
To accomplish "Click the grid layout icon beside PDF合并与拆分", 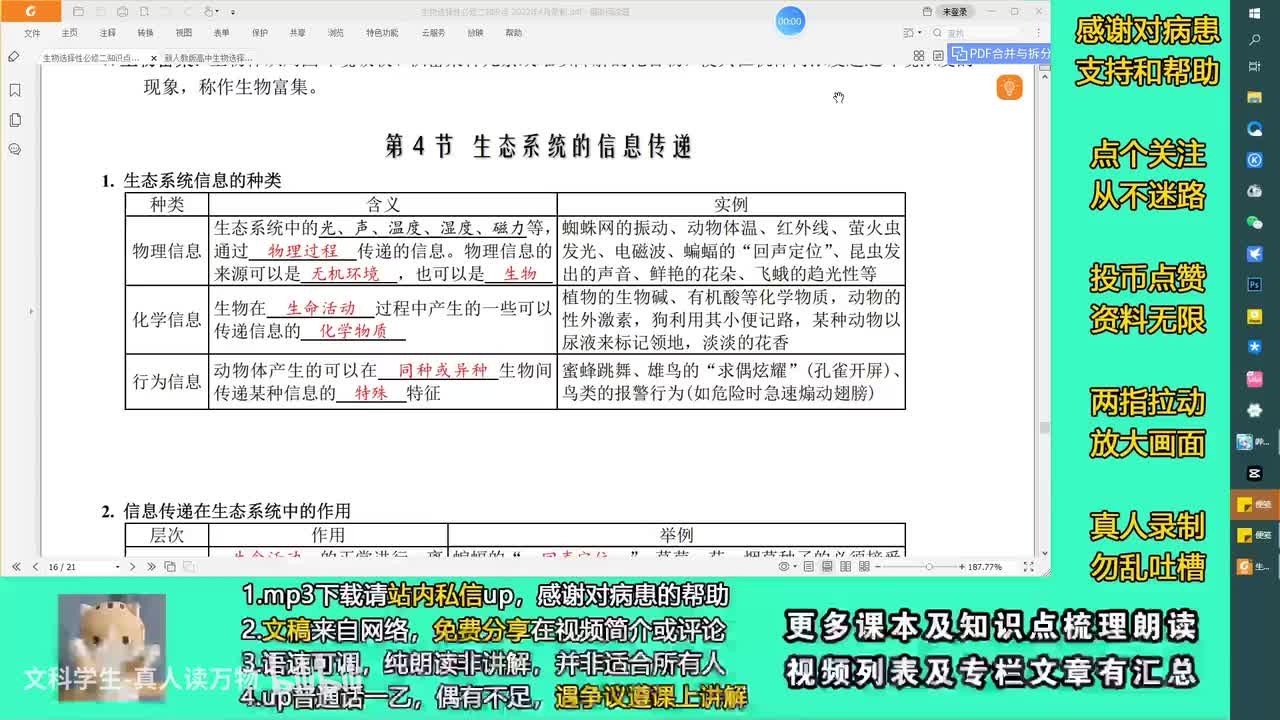I will (x=920, y=55).
